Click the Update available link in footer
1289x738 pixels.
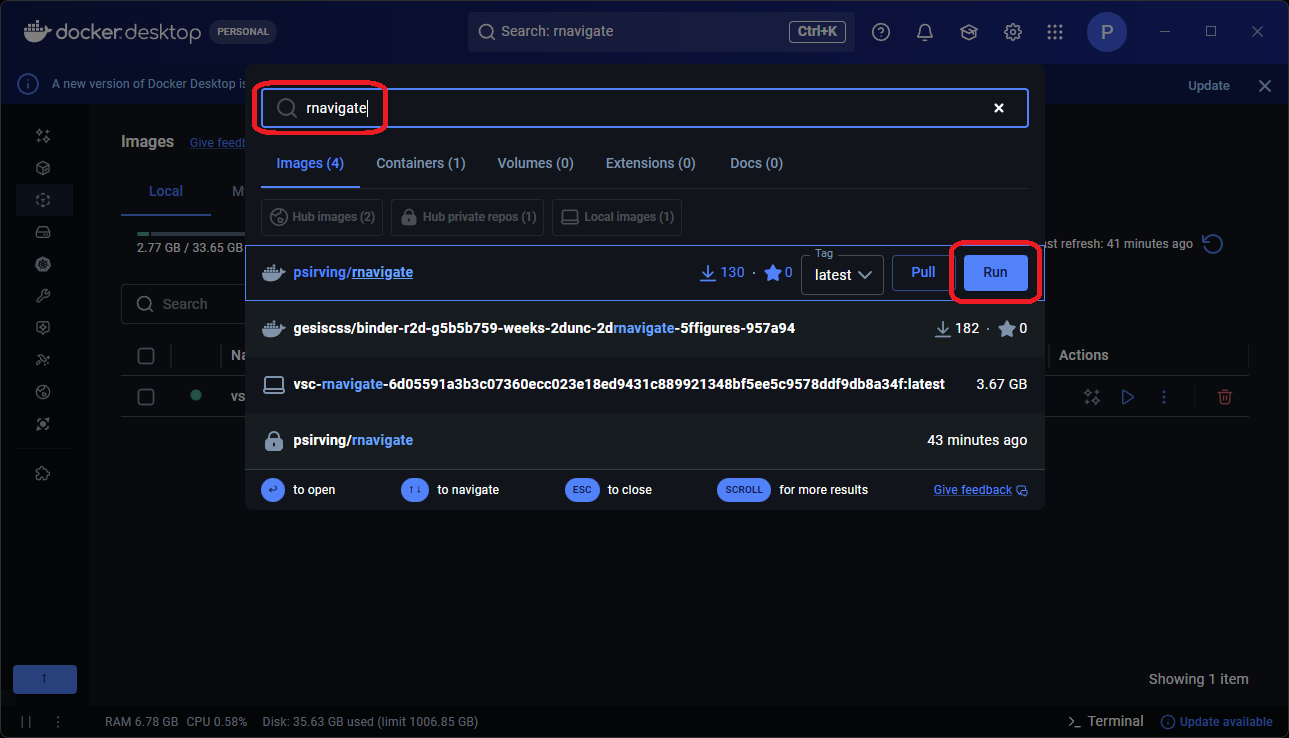point(1216,721)
